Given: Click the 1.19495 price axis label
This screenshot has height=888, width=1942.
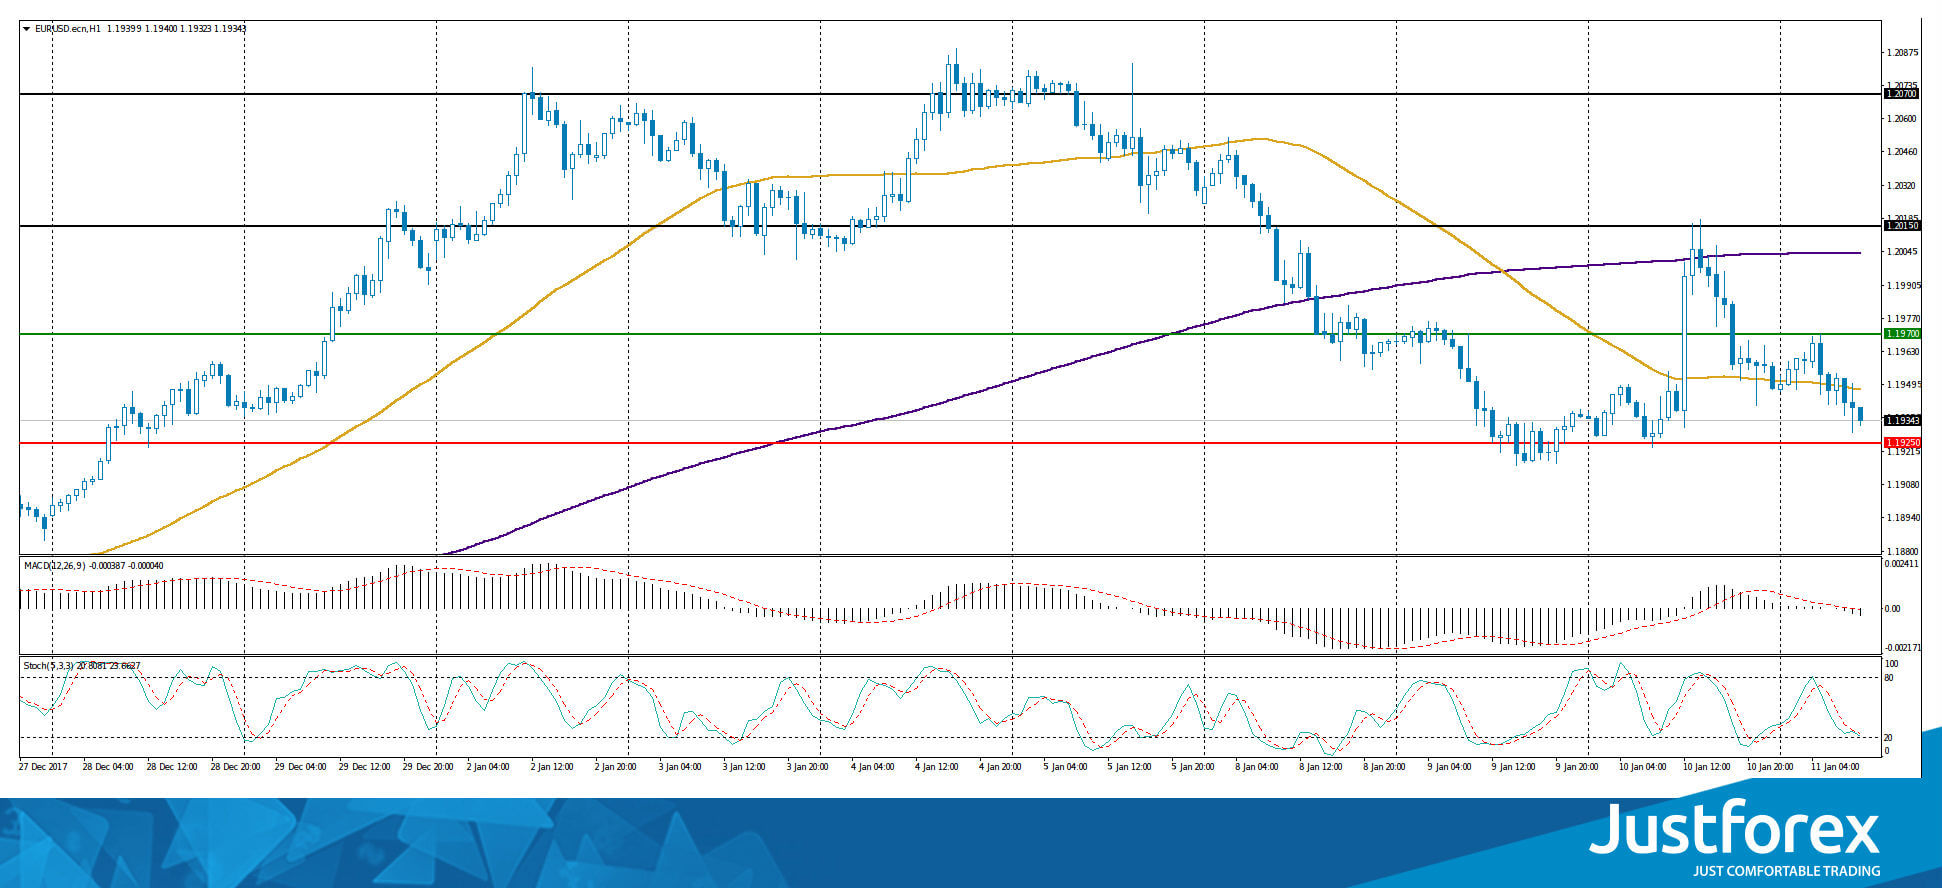Looking at the screenshot, I should (x=1903, y=385).
